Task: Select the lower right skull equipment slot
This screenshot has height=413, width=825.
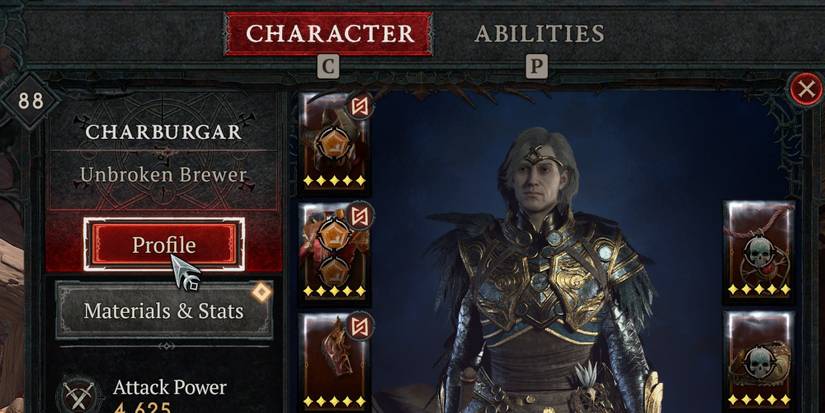Action: coord(759,361)
